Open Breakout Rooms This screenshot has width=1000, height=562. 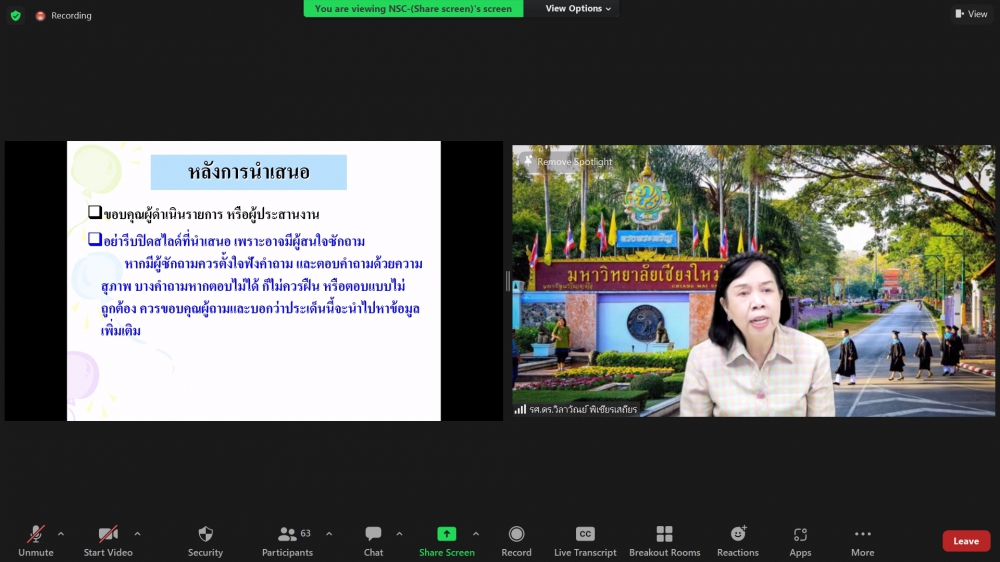[x=664, y=540]
